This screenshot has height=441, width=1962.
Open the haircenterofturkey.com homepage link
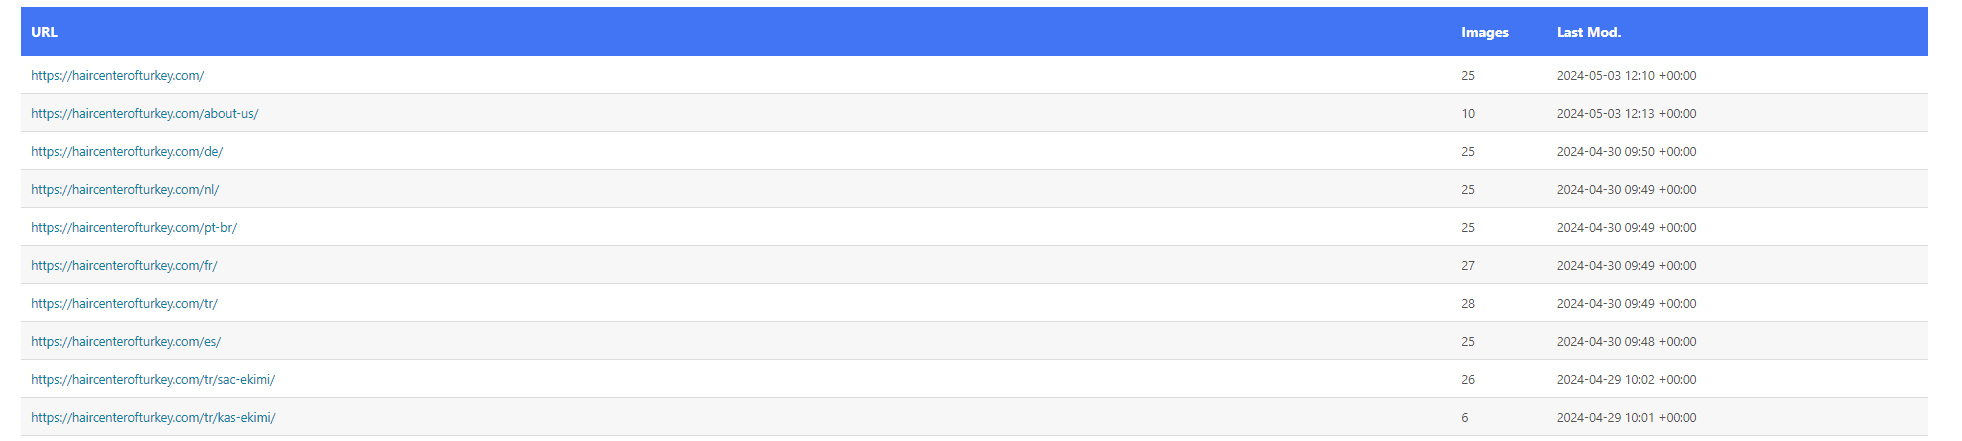point(117,76)
